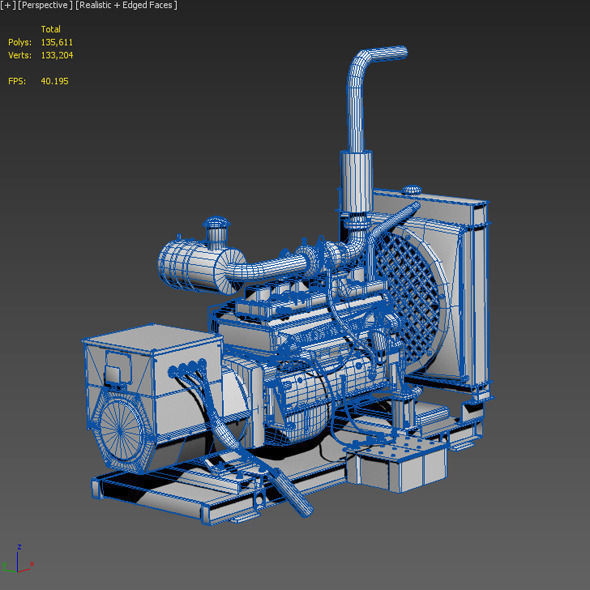Image resolution: width=590 pixels, height=590 pixels.
Task: Open the [+] viewport general menu
Action: click(8, 6)
